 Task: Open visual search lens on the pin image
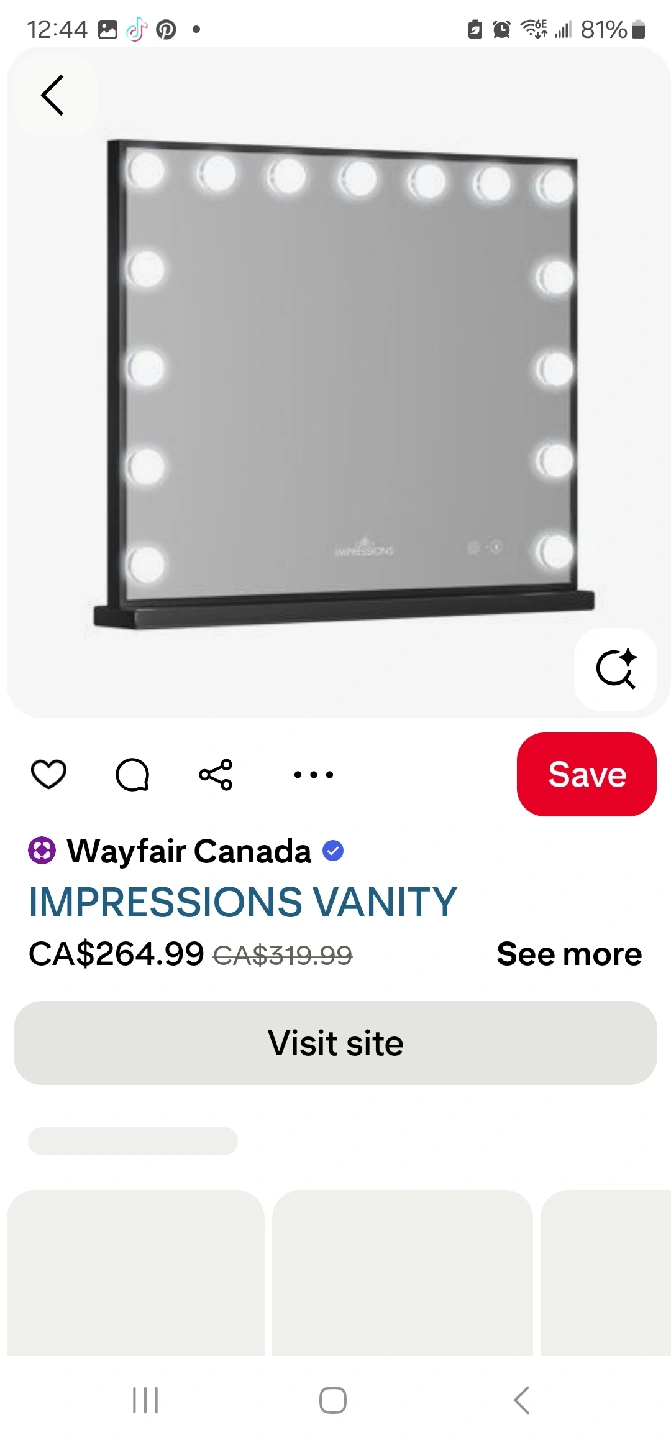[615, 669]
